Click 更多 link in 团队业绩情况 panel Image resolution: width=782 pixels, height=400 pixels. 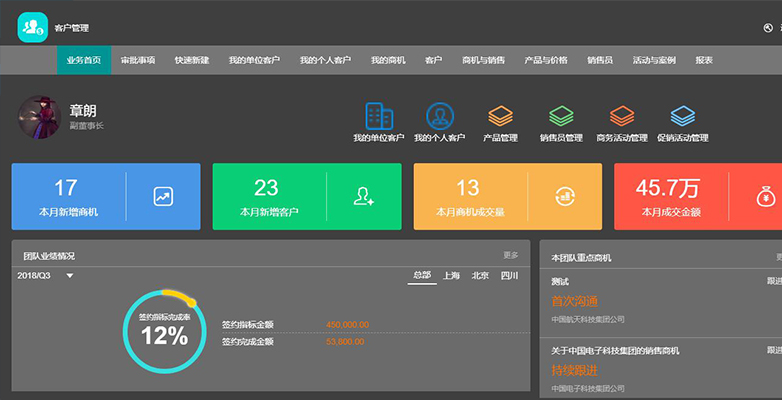[x=511, y=255]
